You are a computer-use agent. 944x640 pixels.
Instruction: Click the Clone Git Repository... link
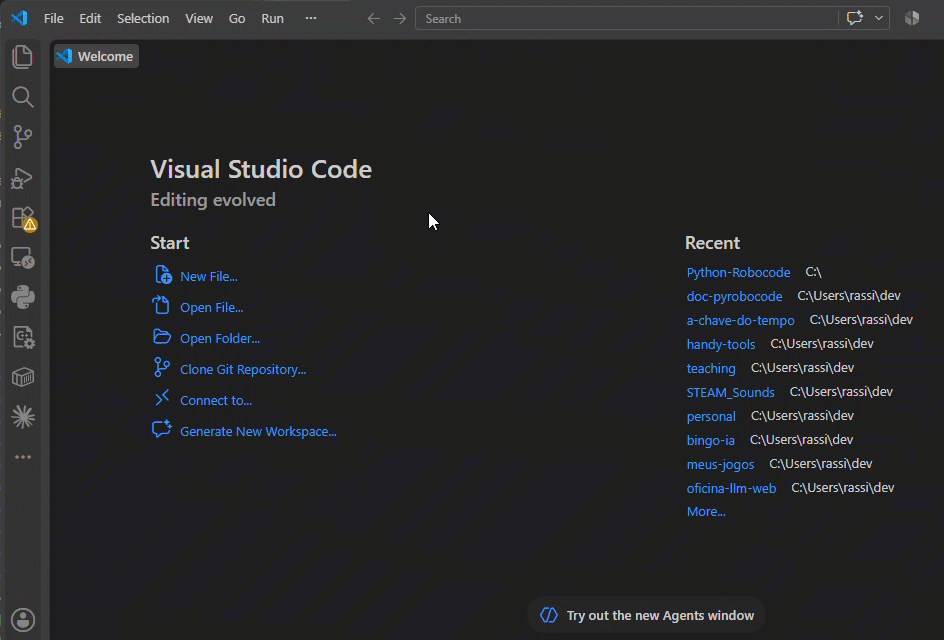coord(243,369)
